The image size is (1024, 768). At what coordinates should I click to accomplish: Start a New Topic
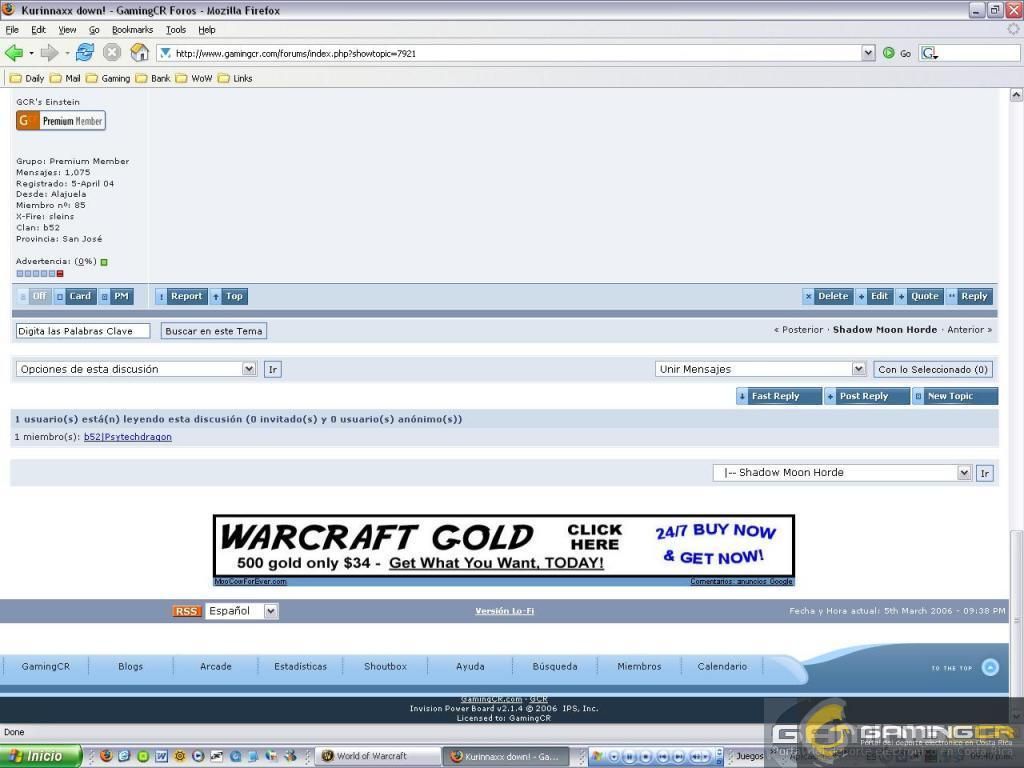click(x=955, y=396)
